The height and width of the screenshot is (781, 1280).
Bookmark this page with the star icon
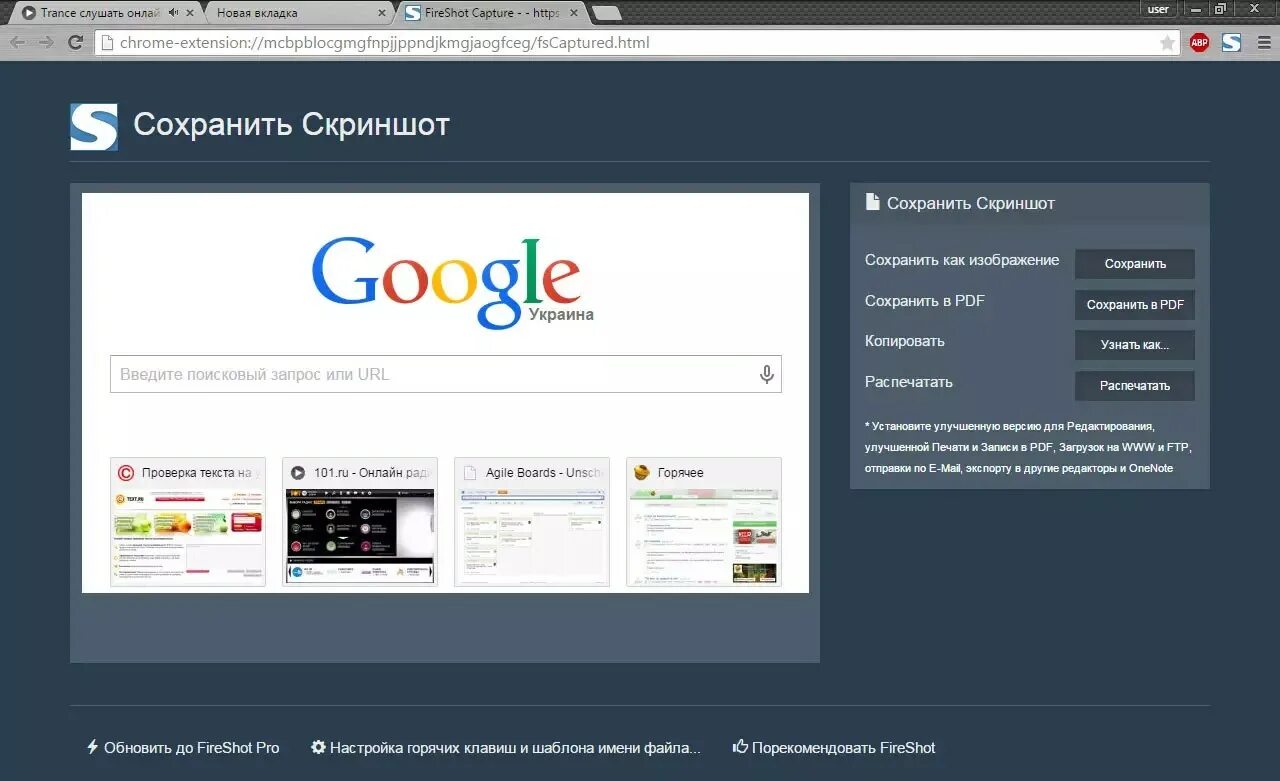(1167, 43)
